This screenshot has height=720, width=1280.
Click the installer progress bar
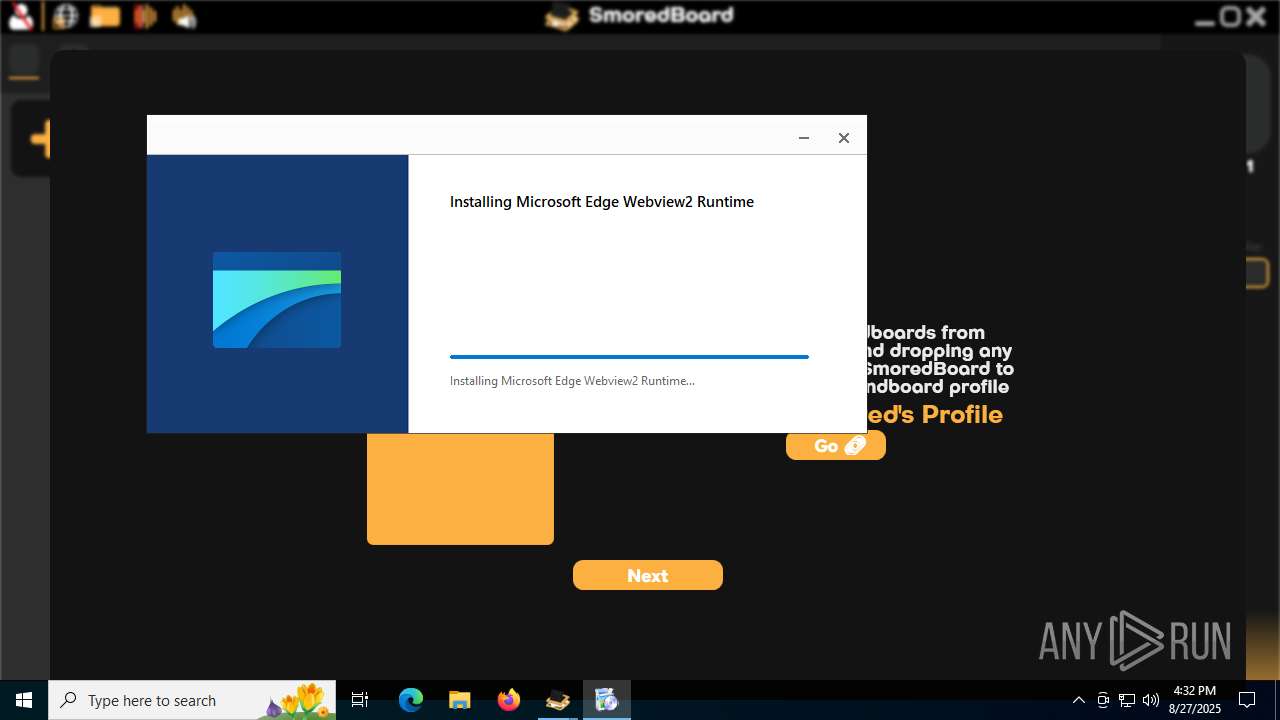629,356
